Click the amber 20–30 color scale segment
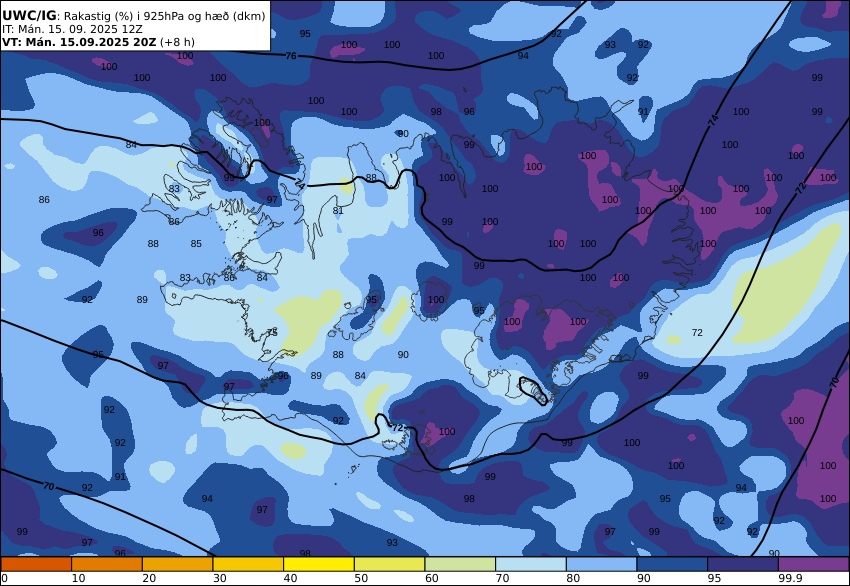Screen dimensions: 850x586 [x=177, y=564]
